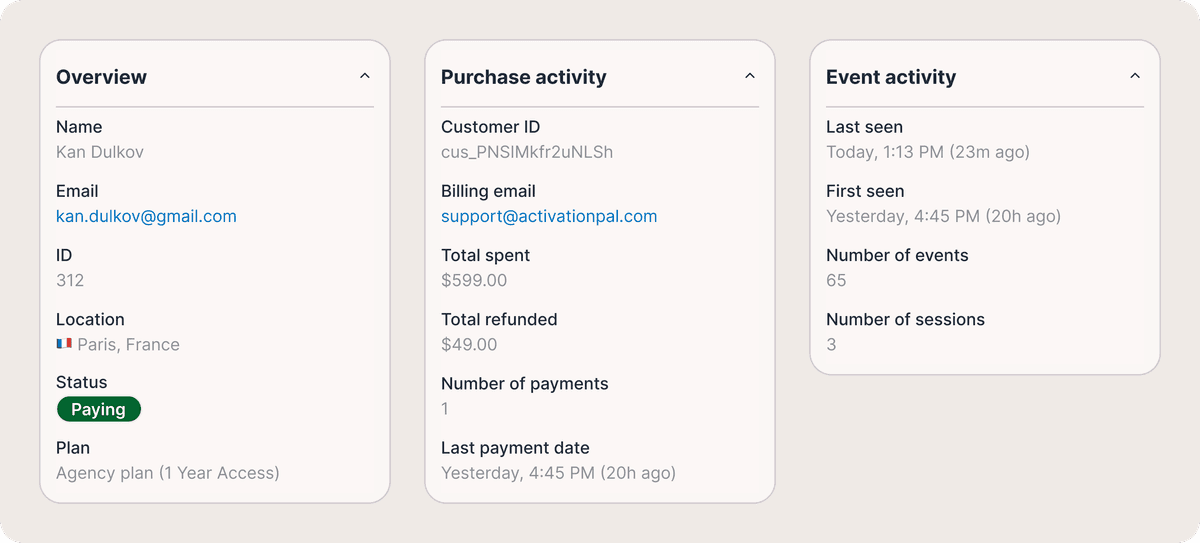Click the Purchase activity heading

523,77
